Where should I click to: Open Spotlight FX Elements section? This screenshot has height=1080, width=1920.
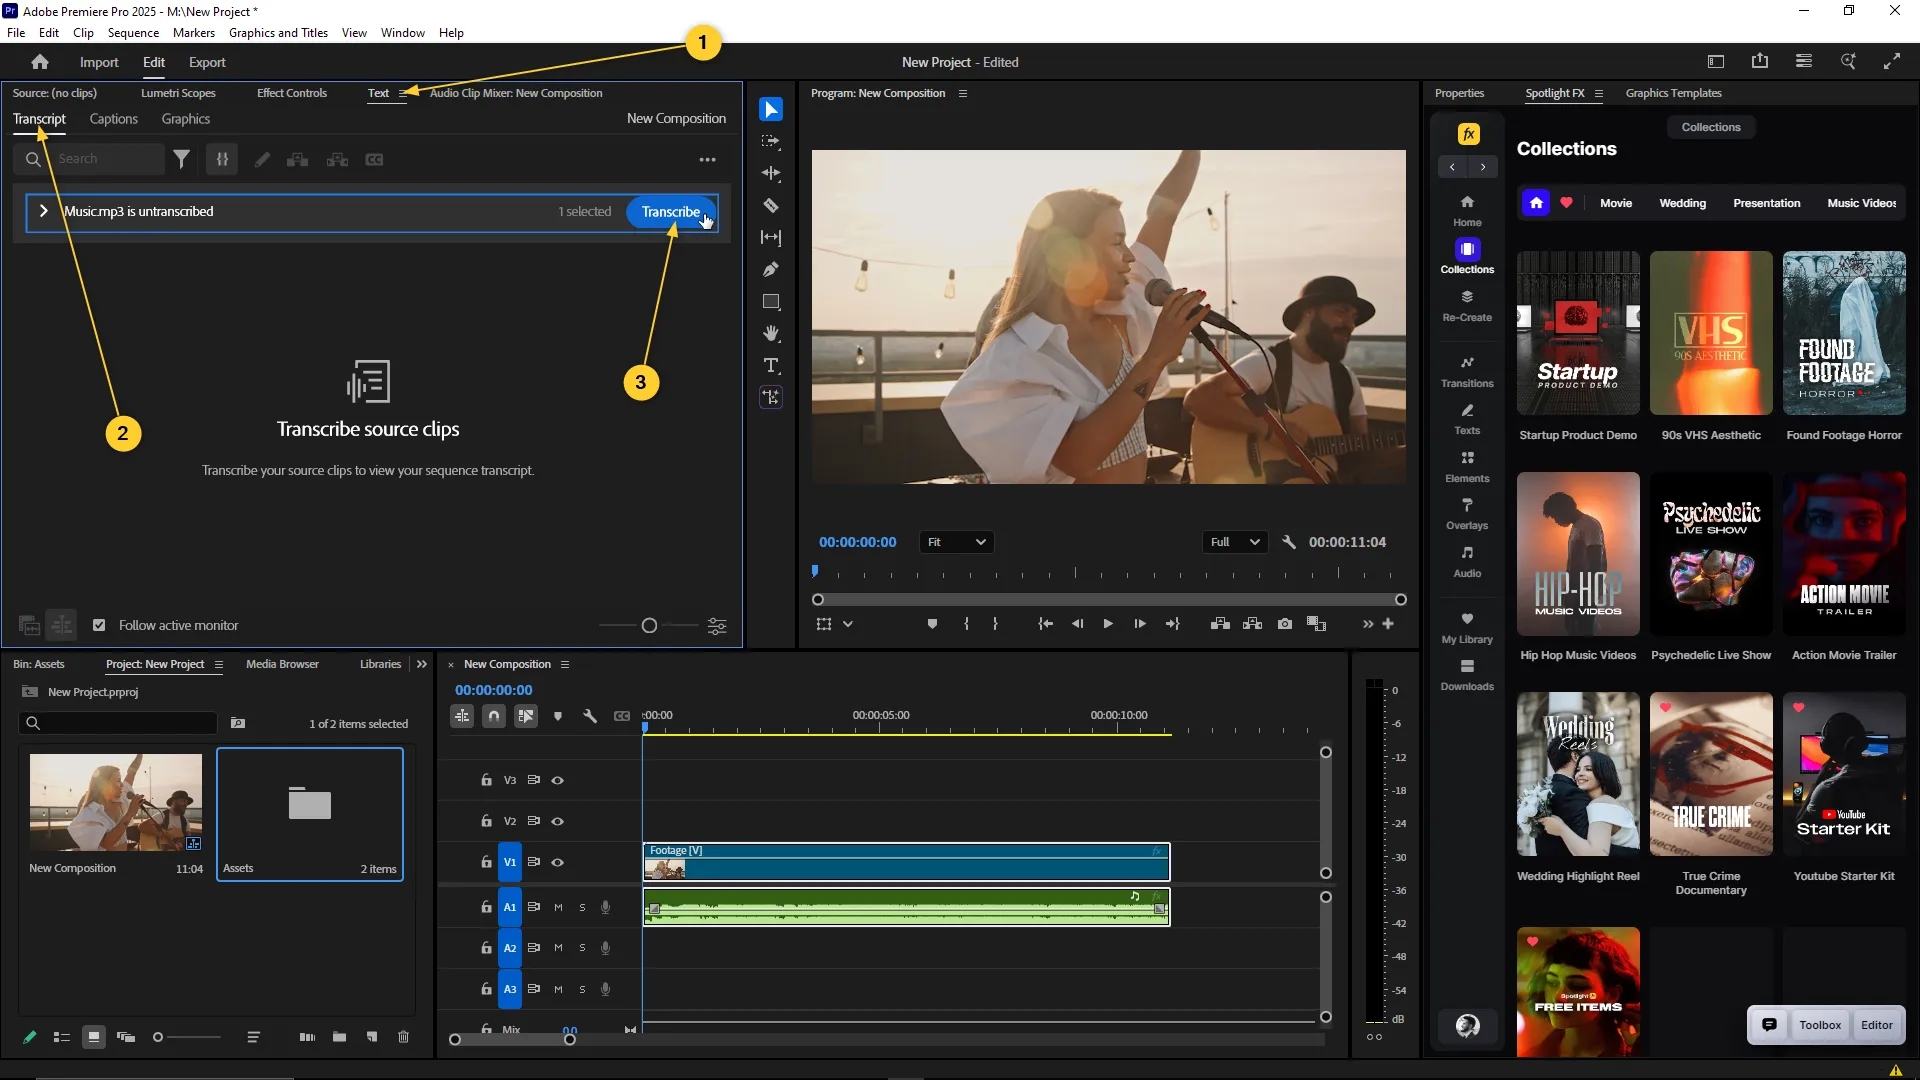point(1467,467)
